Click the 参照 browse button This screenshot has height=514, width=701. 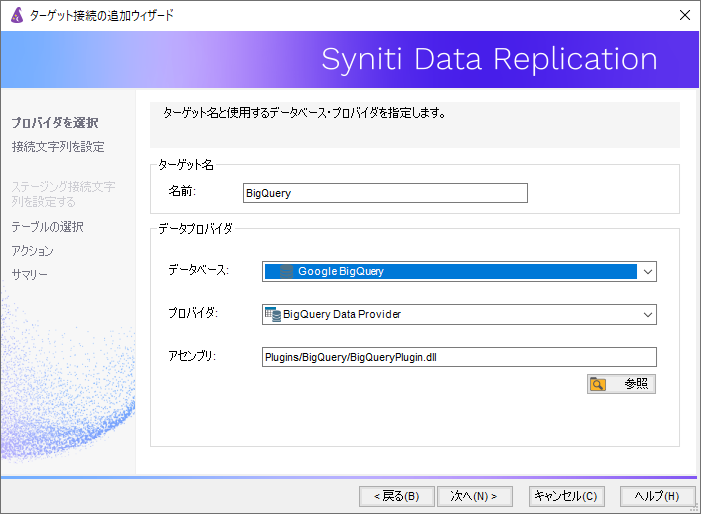click(x=621, y=384)
